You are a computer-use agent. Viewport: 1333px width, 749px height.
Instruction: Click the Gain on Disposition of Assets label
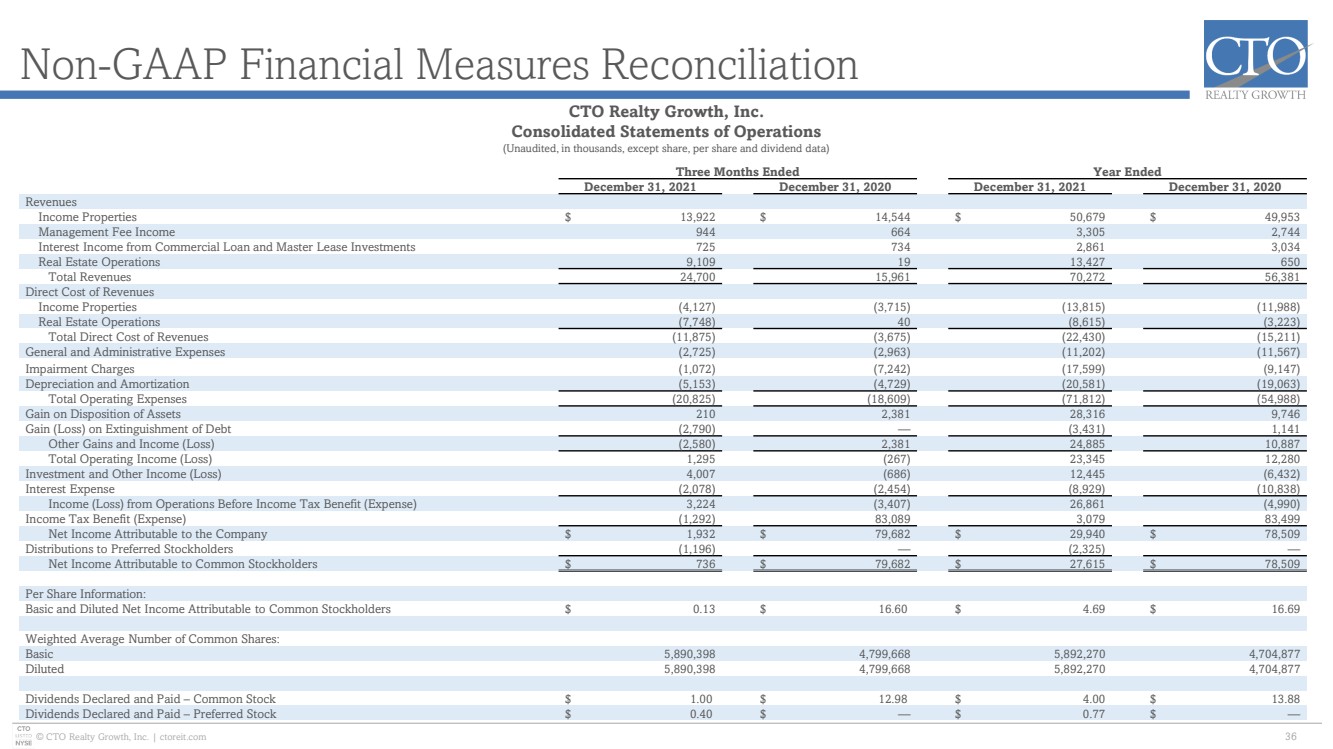click(x=103, y=414)
